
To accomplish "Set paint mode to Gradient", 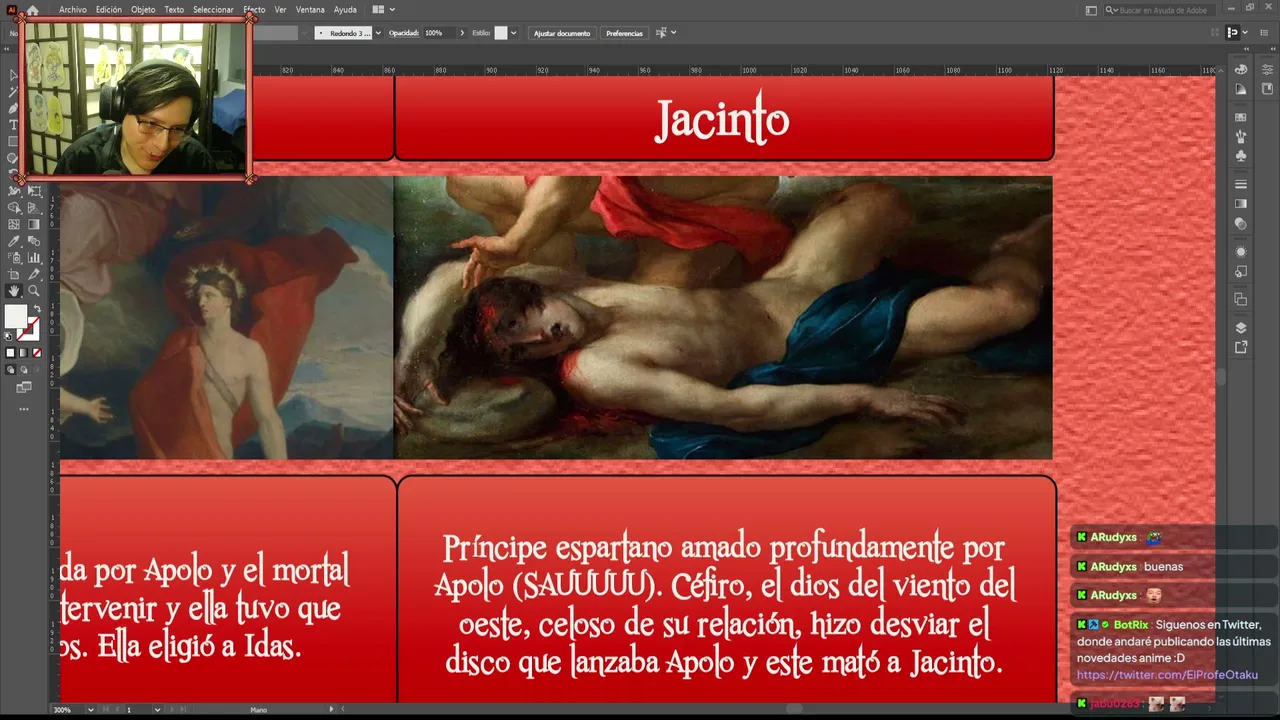I will click(x=24, y=353).
